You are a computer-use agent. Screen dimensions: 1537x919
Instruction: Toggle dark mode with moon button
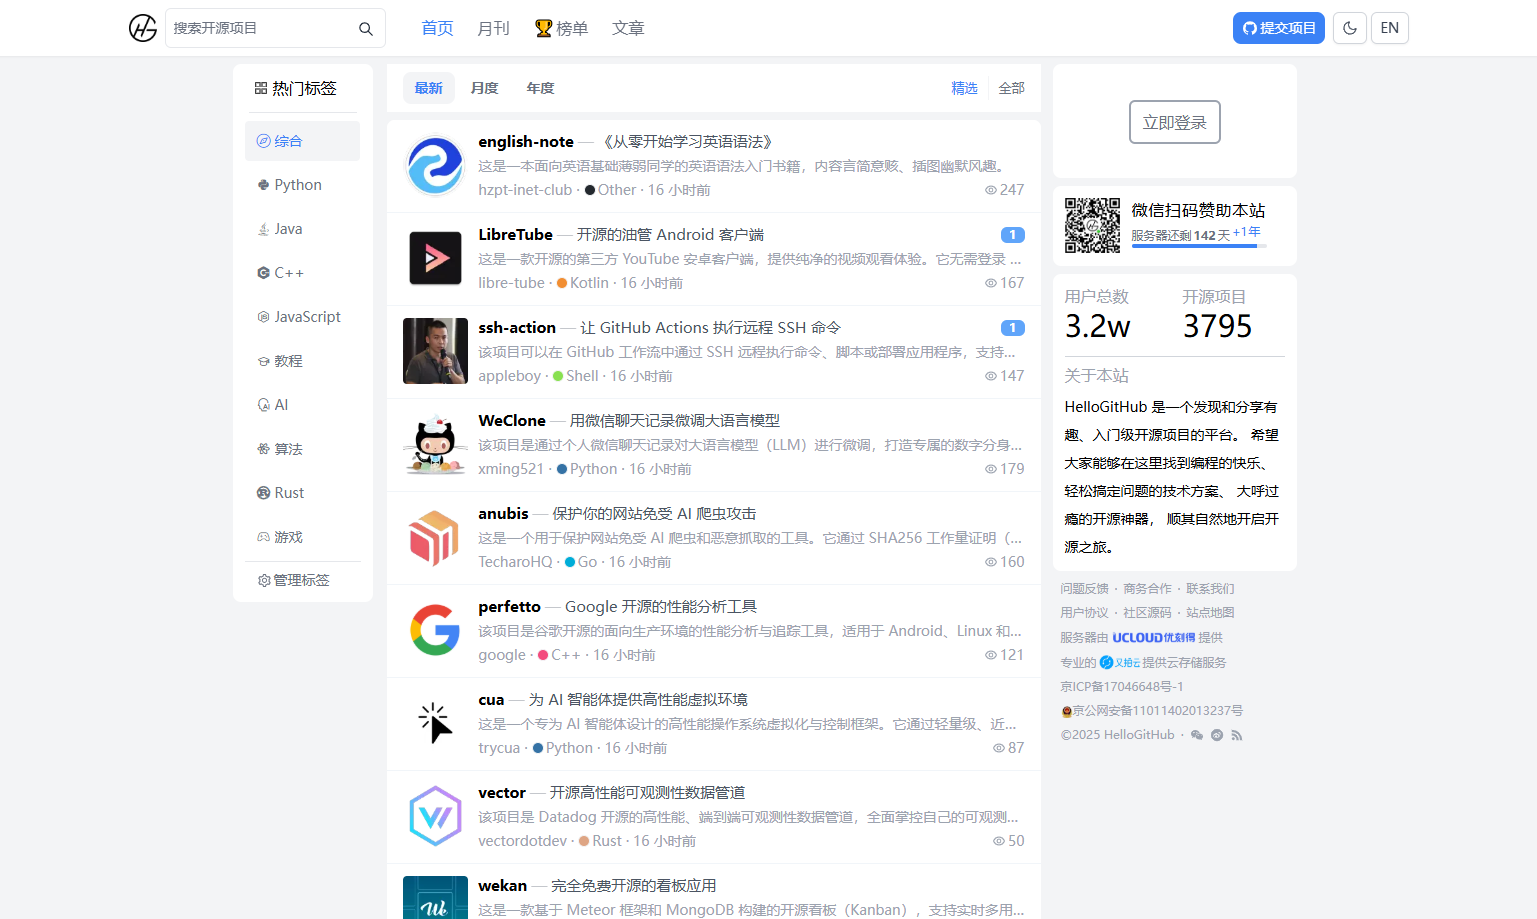click(x=1350, y=28)
